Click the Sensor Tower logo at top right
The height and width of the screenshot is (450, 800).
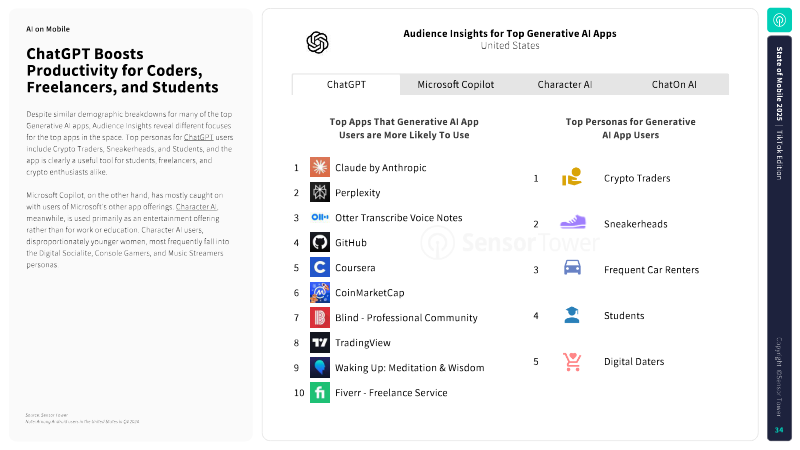tap(779, 21)
